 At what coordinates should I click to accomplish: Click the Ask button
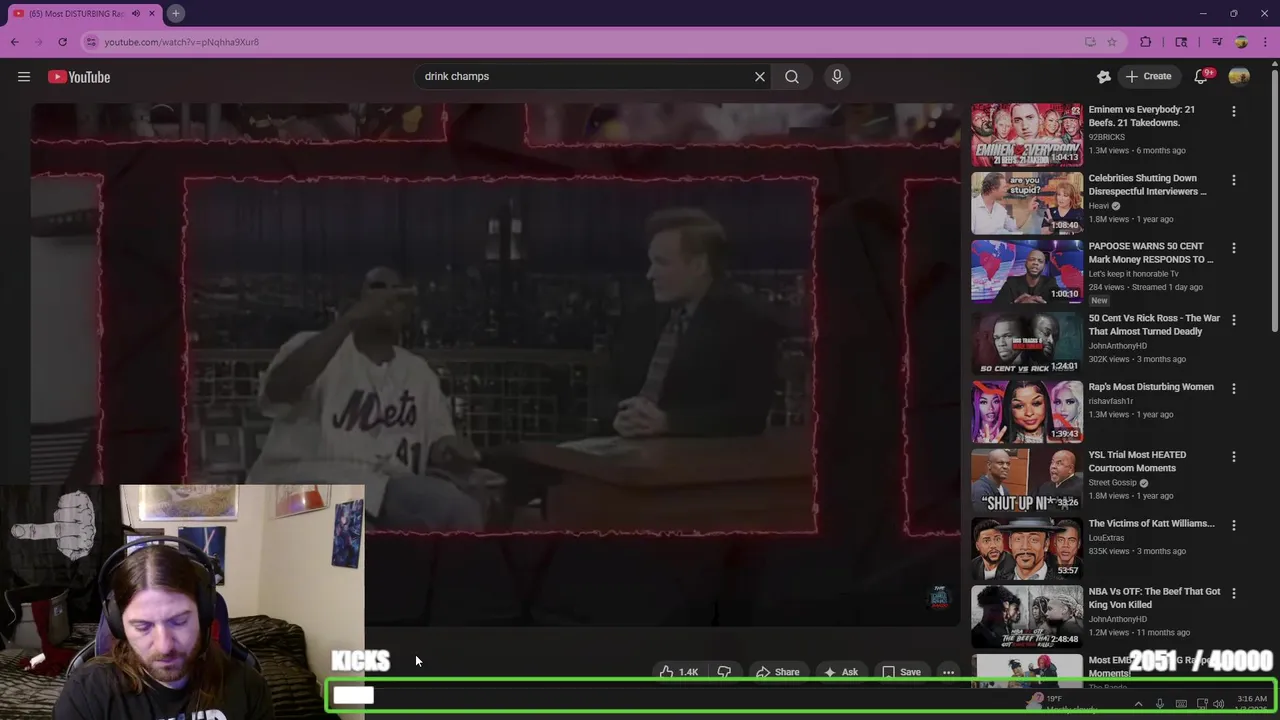click(x=841, y=672)
